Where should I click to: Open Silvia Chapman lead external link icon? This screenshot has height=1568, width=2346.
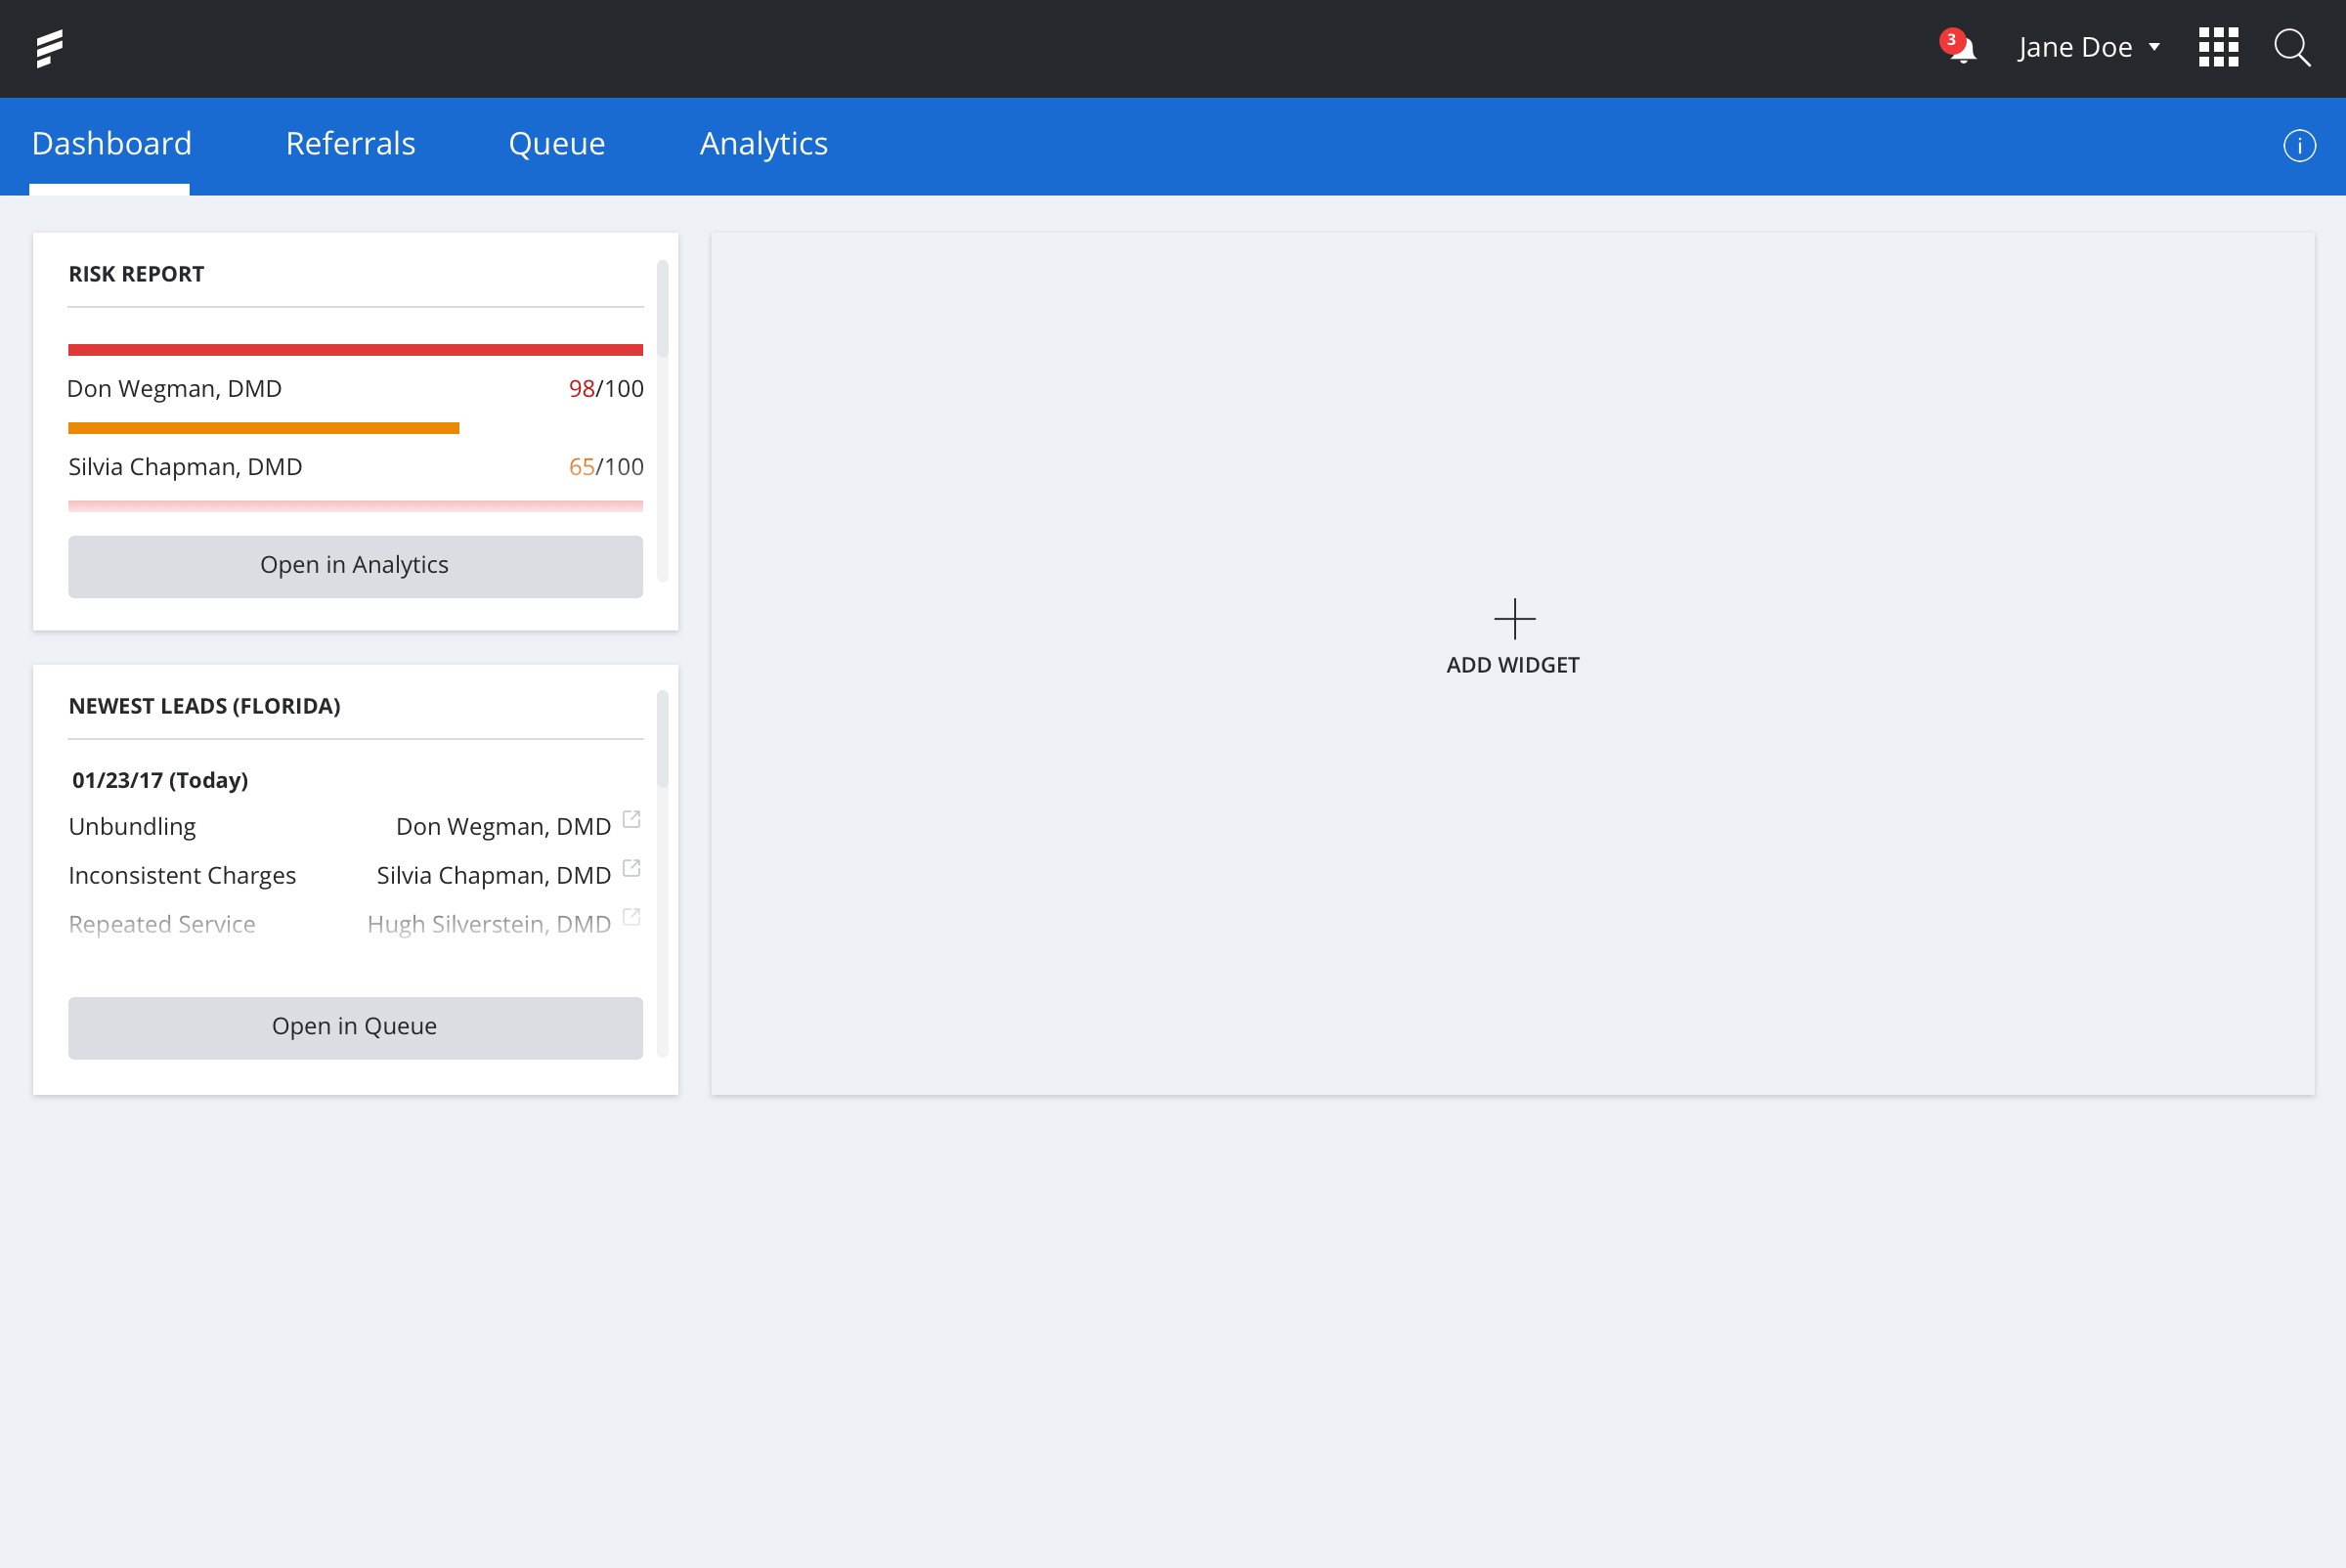631,868
